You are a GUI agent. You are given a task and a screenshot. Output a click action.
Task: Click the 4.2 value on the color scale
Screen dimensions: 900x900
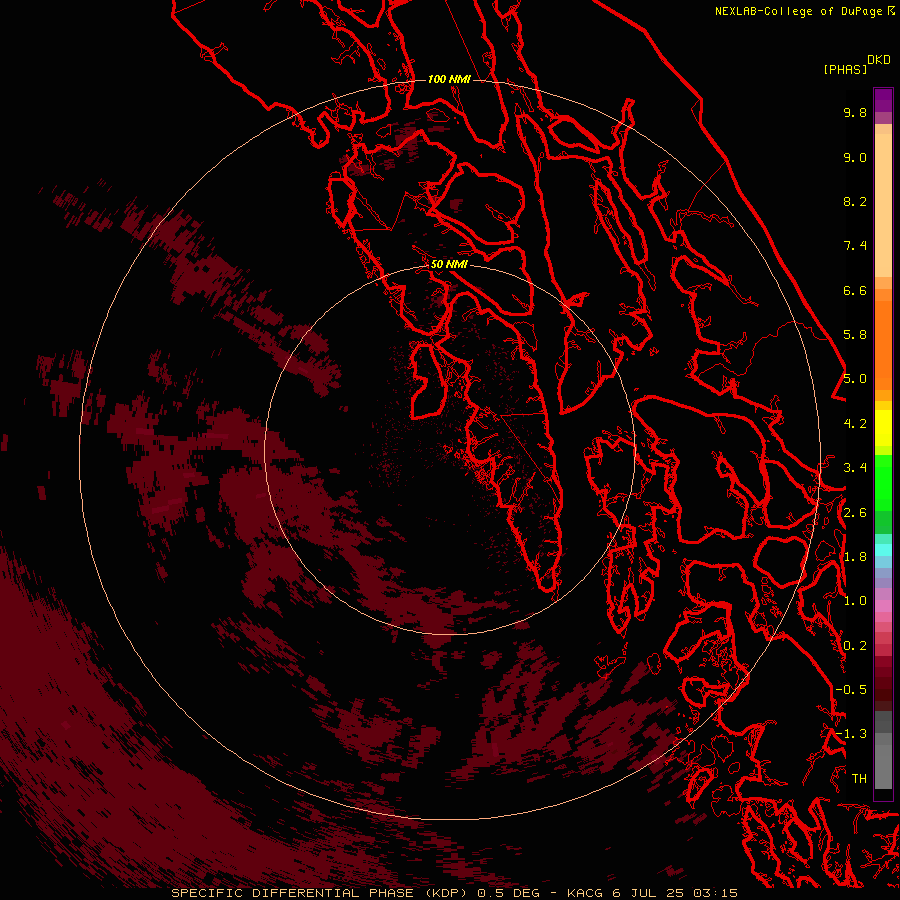coord(855,424)
